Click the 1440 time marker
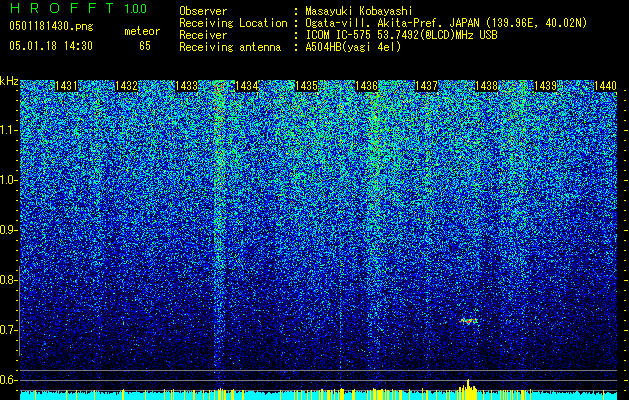The height and width of the screenshot is (400, 629). click(x=605, y=86)
